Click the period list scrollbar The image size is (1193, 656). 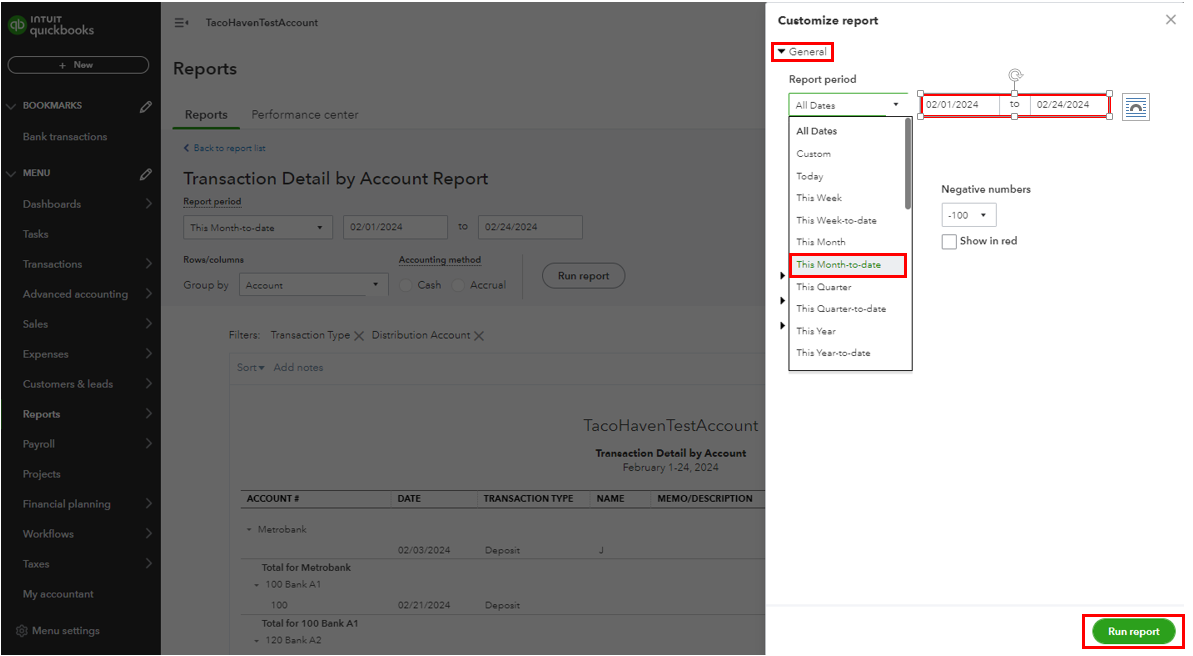(x=908, y=164)
